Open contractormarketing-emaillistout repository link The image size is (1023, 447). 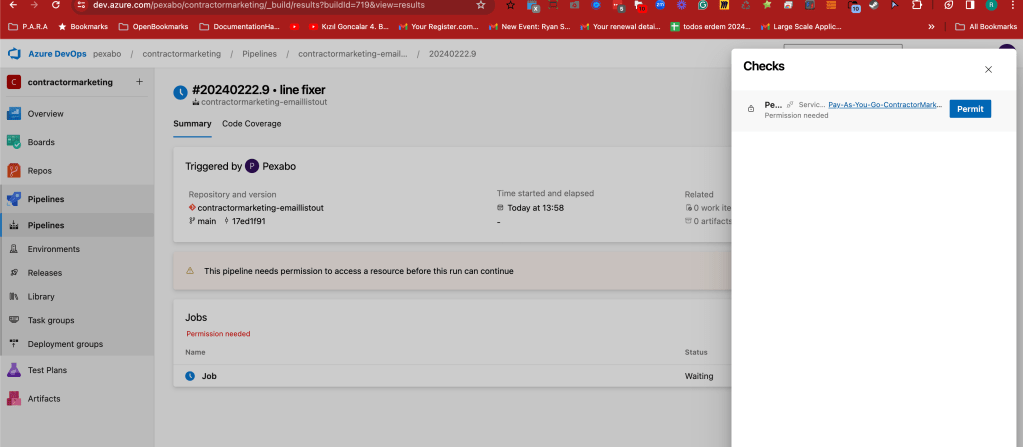260,208
